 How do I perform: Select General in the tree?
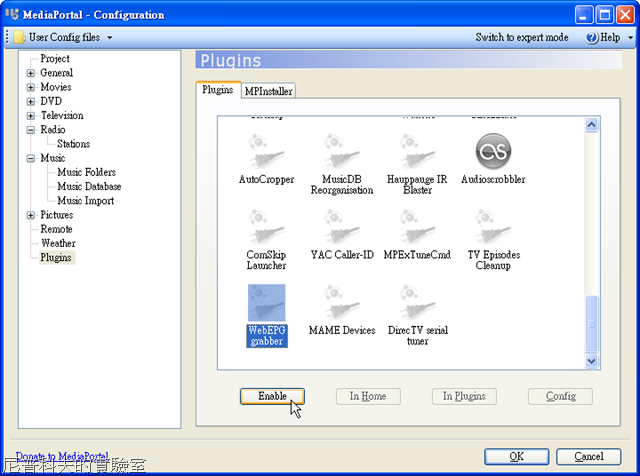pos(56,73)
